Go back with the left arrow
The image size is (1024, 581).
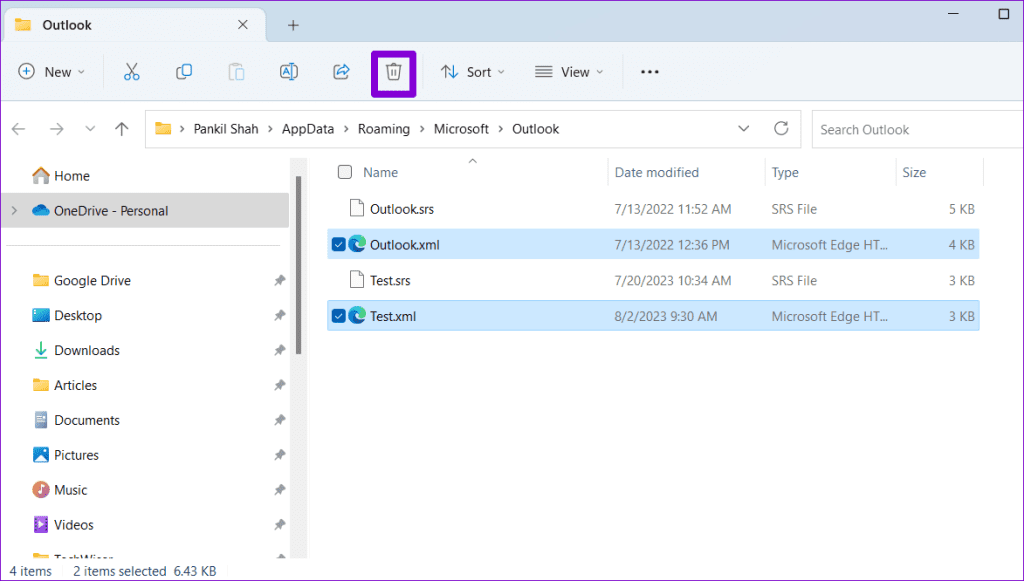pos(18,129)
